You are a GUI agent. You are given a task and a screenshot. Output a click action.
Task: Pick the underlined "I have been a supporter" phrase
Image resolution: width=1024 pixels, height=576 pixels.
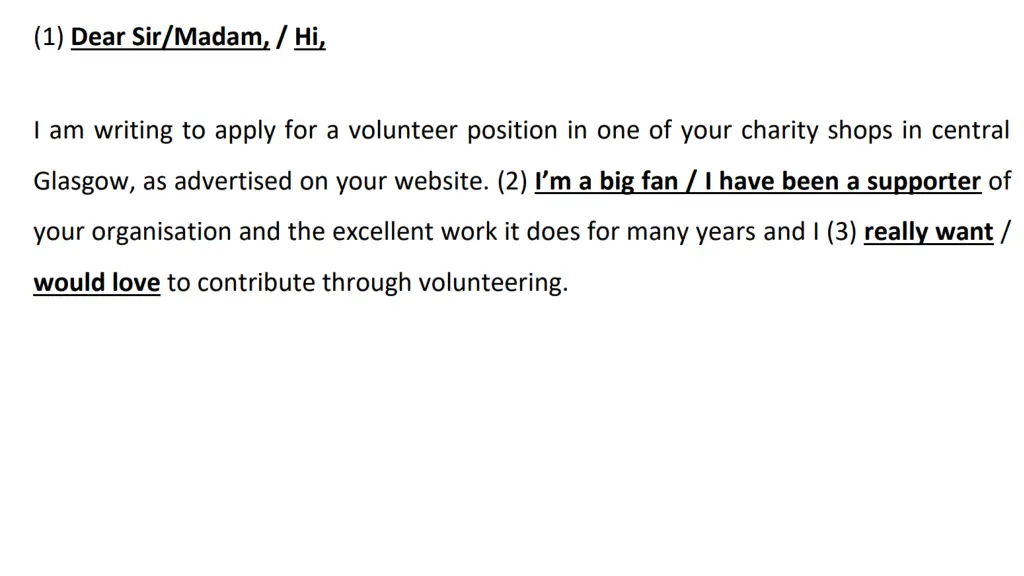842,182
